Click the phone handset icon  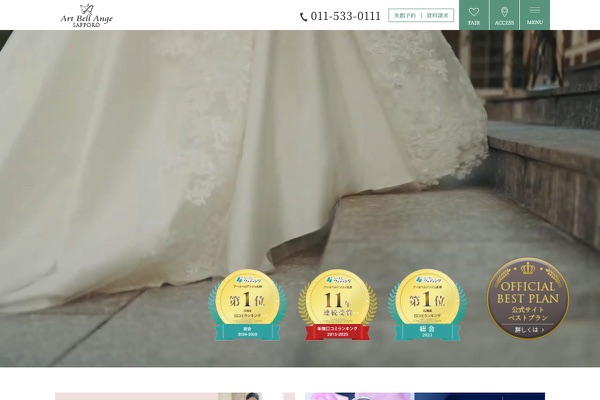[x=303, y=17]
